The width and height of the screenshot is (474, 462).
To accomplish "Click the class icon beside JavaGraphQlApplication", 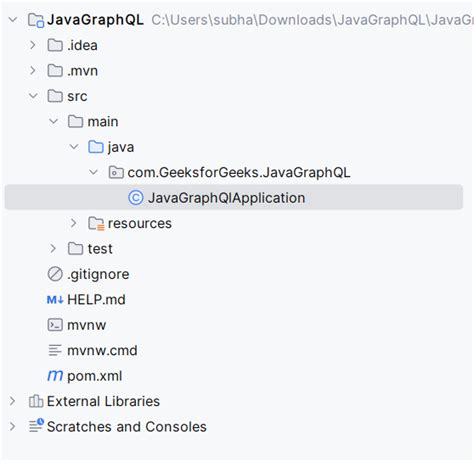I will [136, 198].
